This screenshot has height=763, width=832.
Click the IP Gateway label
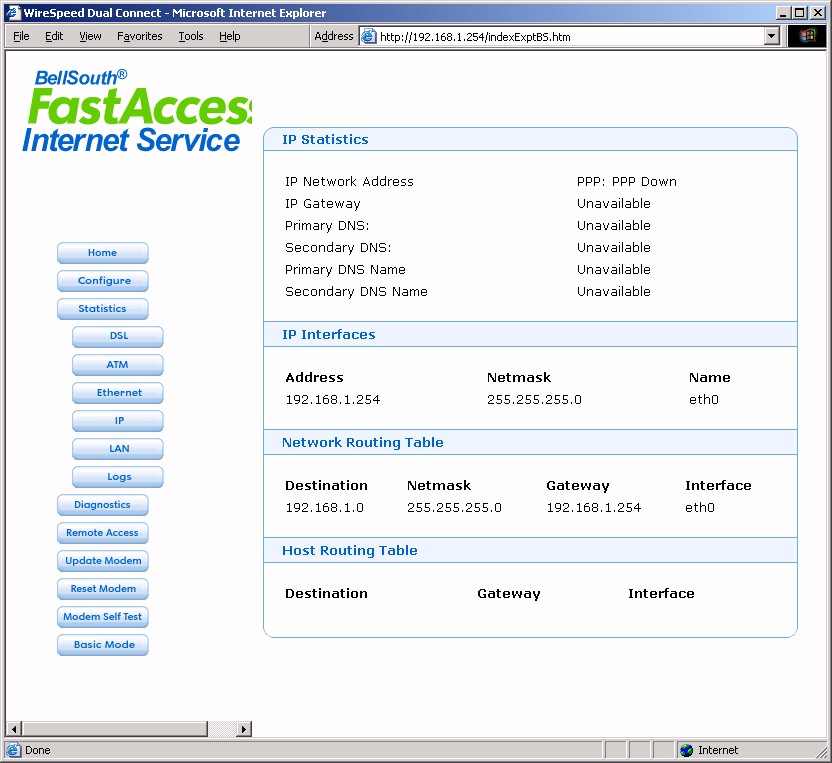point(323,204)
